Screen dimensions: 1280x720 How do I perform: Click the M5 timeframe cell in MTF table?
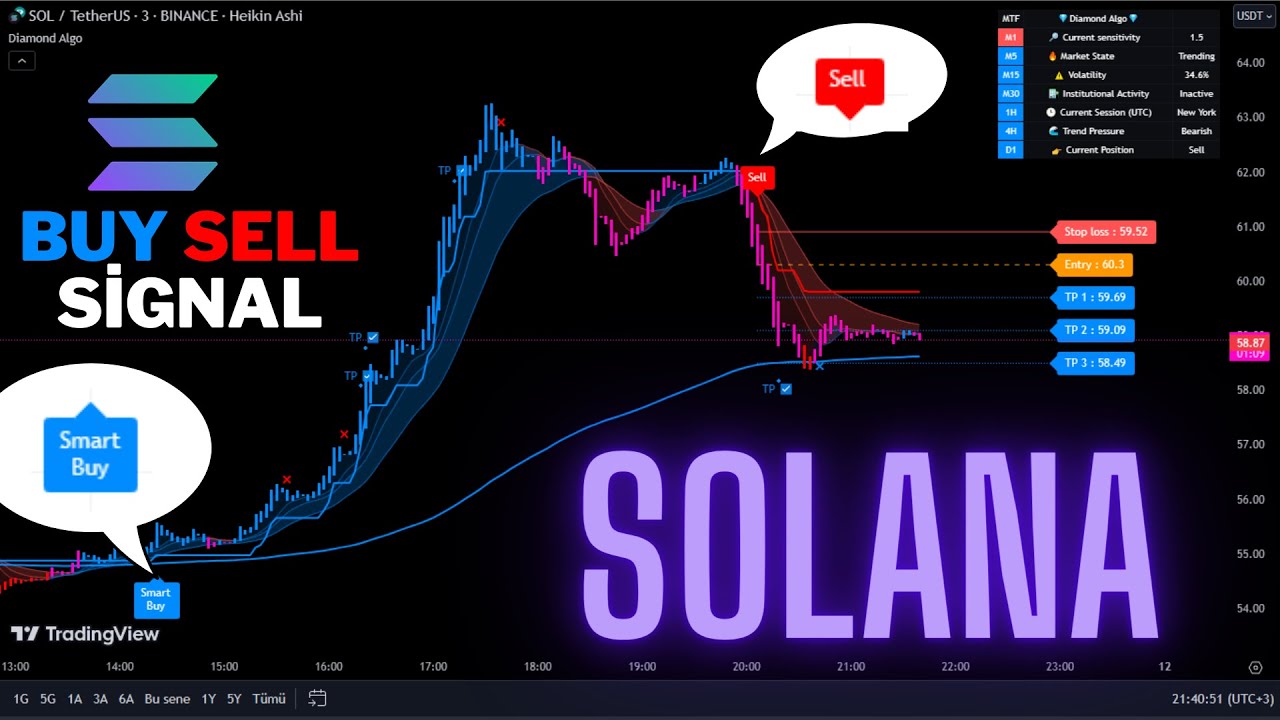click(1011, 56)
